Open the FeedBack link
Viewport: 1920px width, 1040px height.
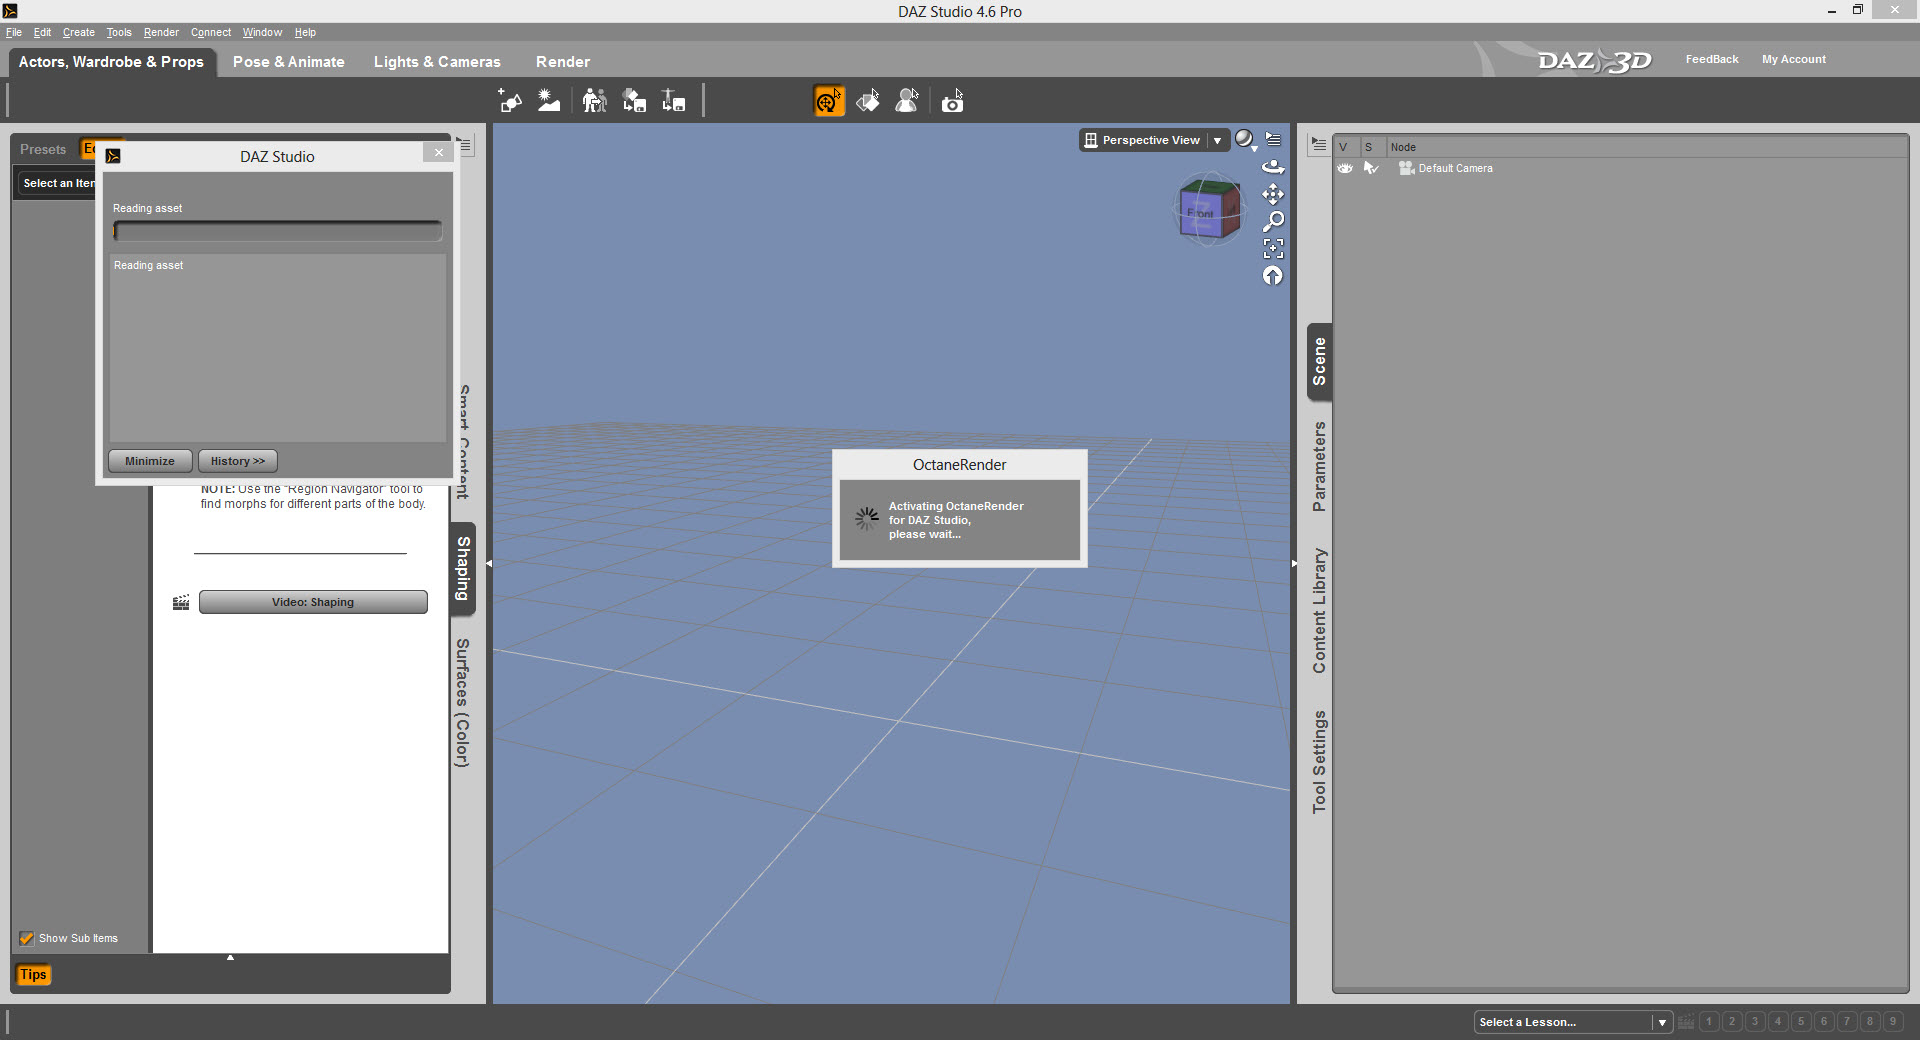point(1712,59)
